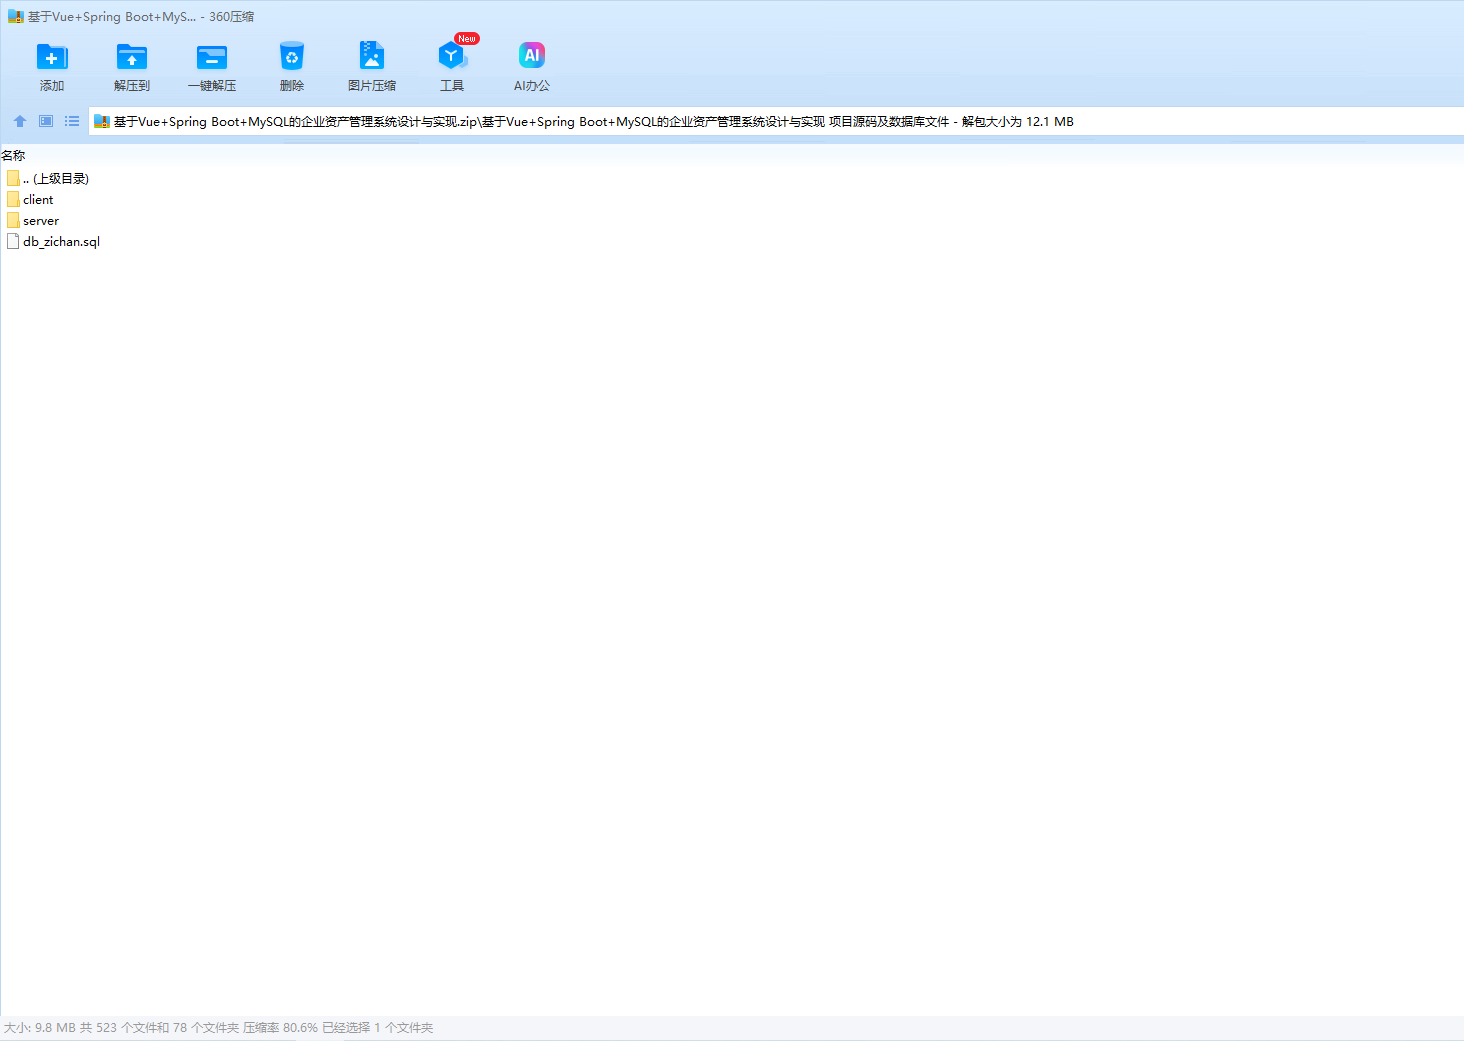Click the server folder icon
The width and height of the screenshot is (1464, 1041).
13,220
